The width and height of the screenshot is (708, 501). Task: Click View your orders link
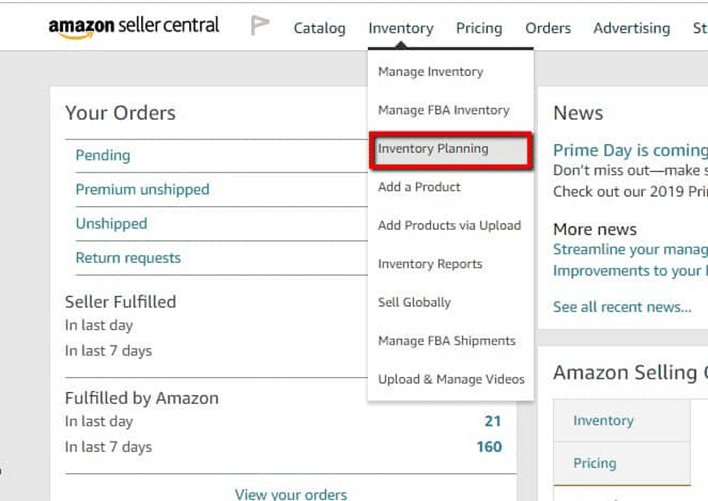(x=291, y=494)
